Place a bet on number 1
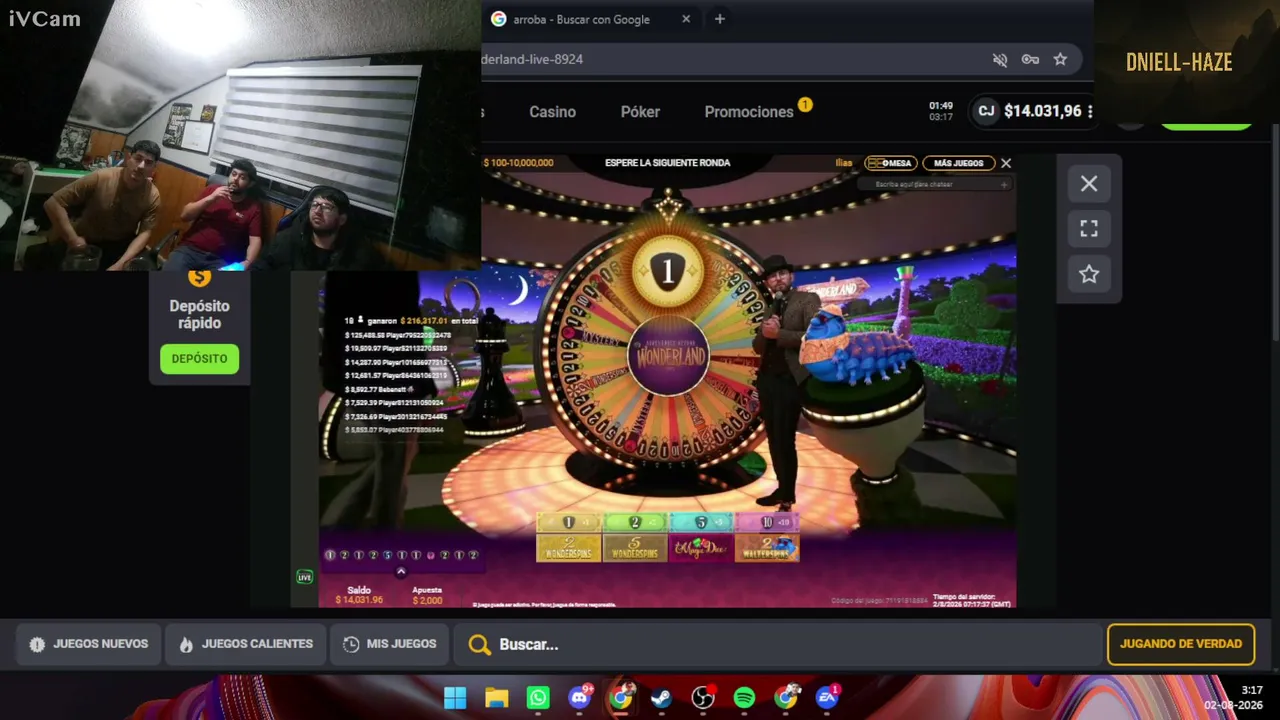 click(x=568, y=523)
